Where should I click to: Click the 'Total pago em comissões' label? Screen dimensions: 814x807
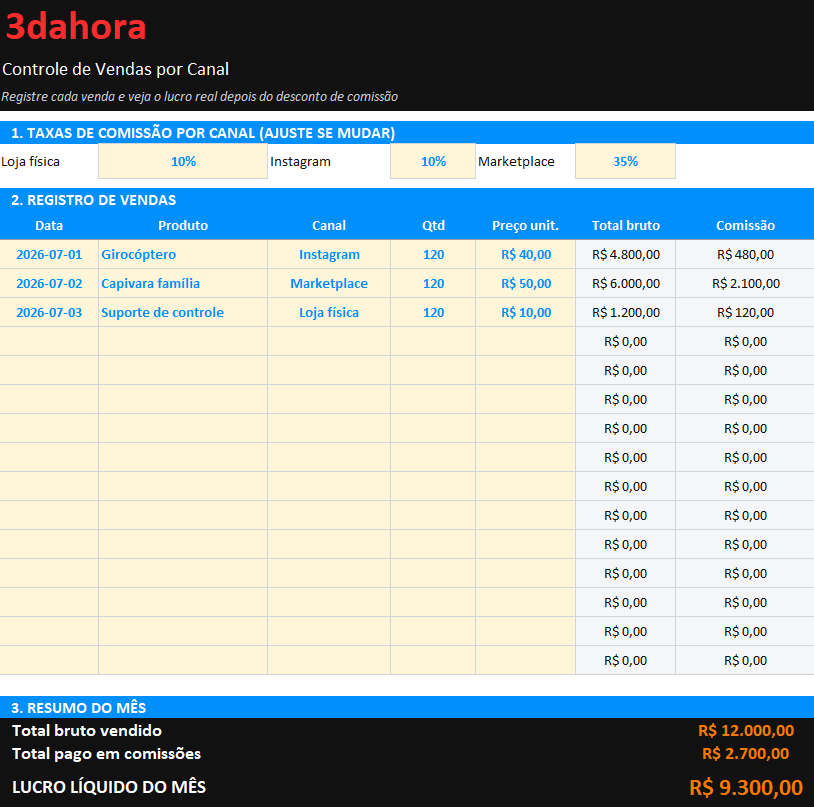(x=106, y=754)
